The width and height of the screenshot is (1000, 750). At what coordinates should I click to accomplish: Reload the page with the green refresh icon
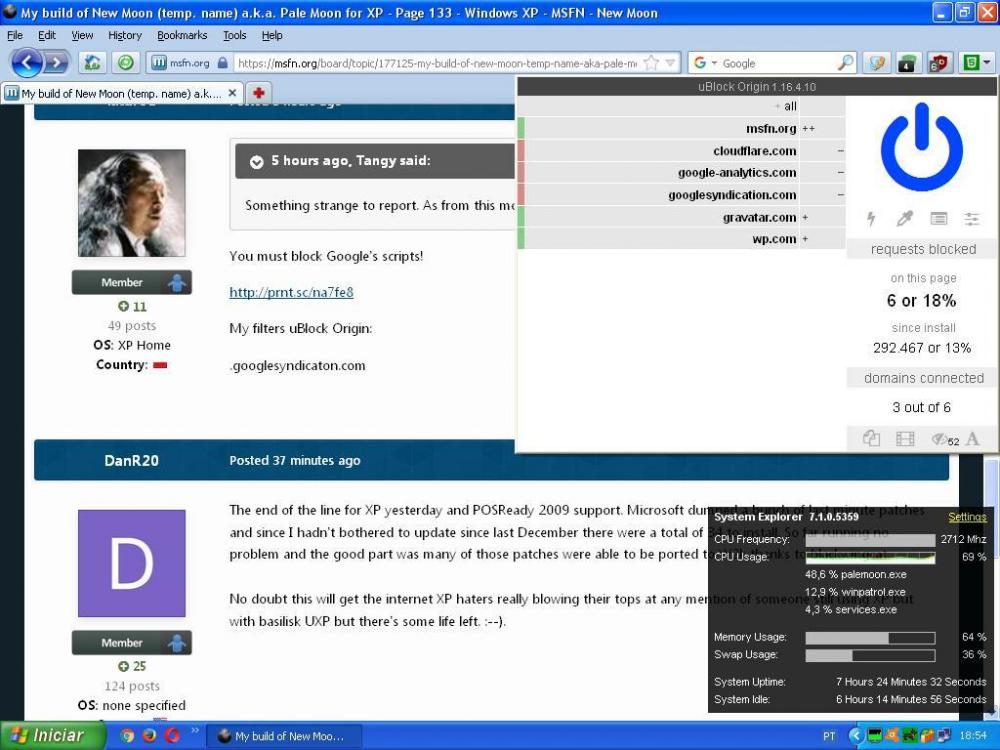point(126,62)
